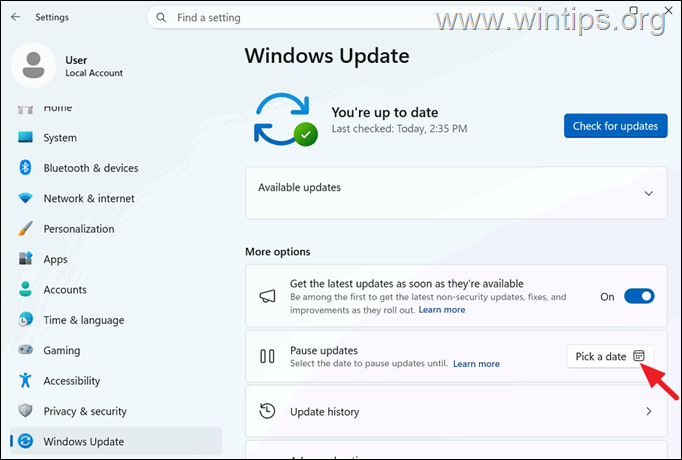Click the user profile avatar picture
Screen dimensions: 682x460
(33, 65)
